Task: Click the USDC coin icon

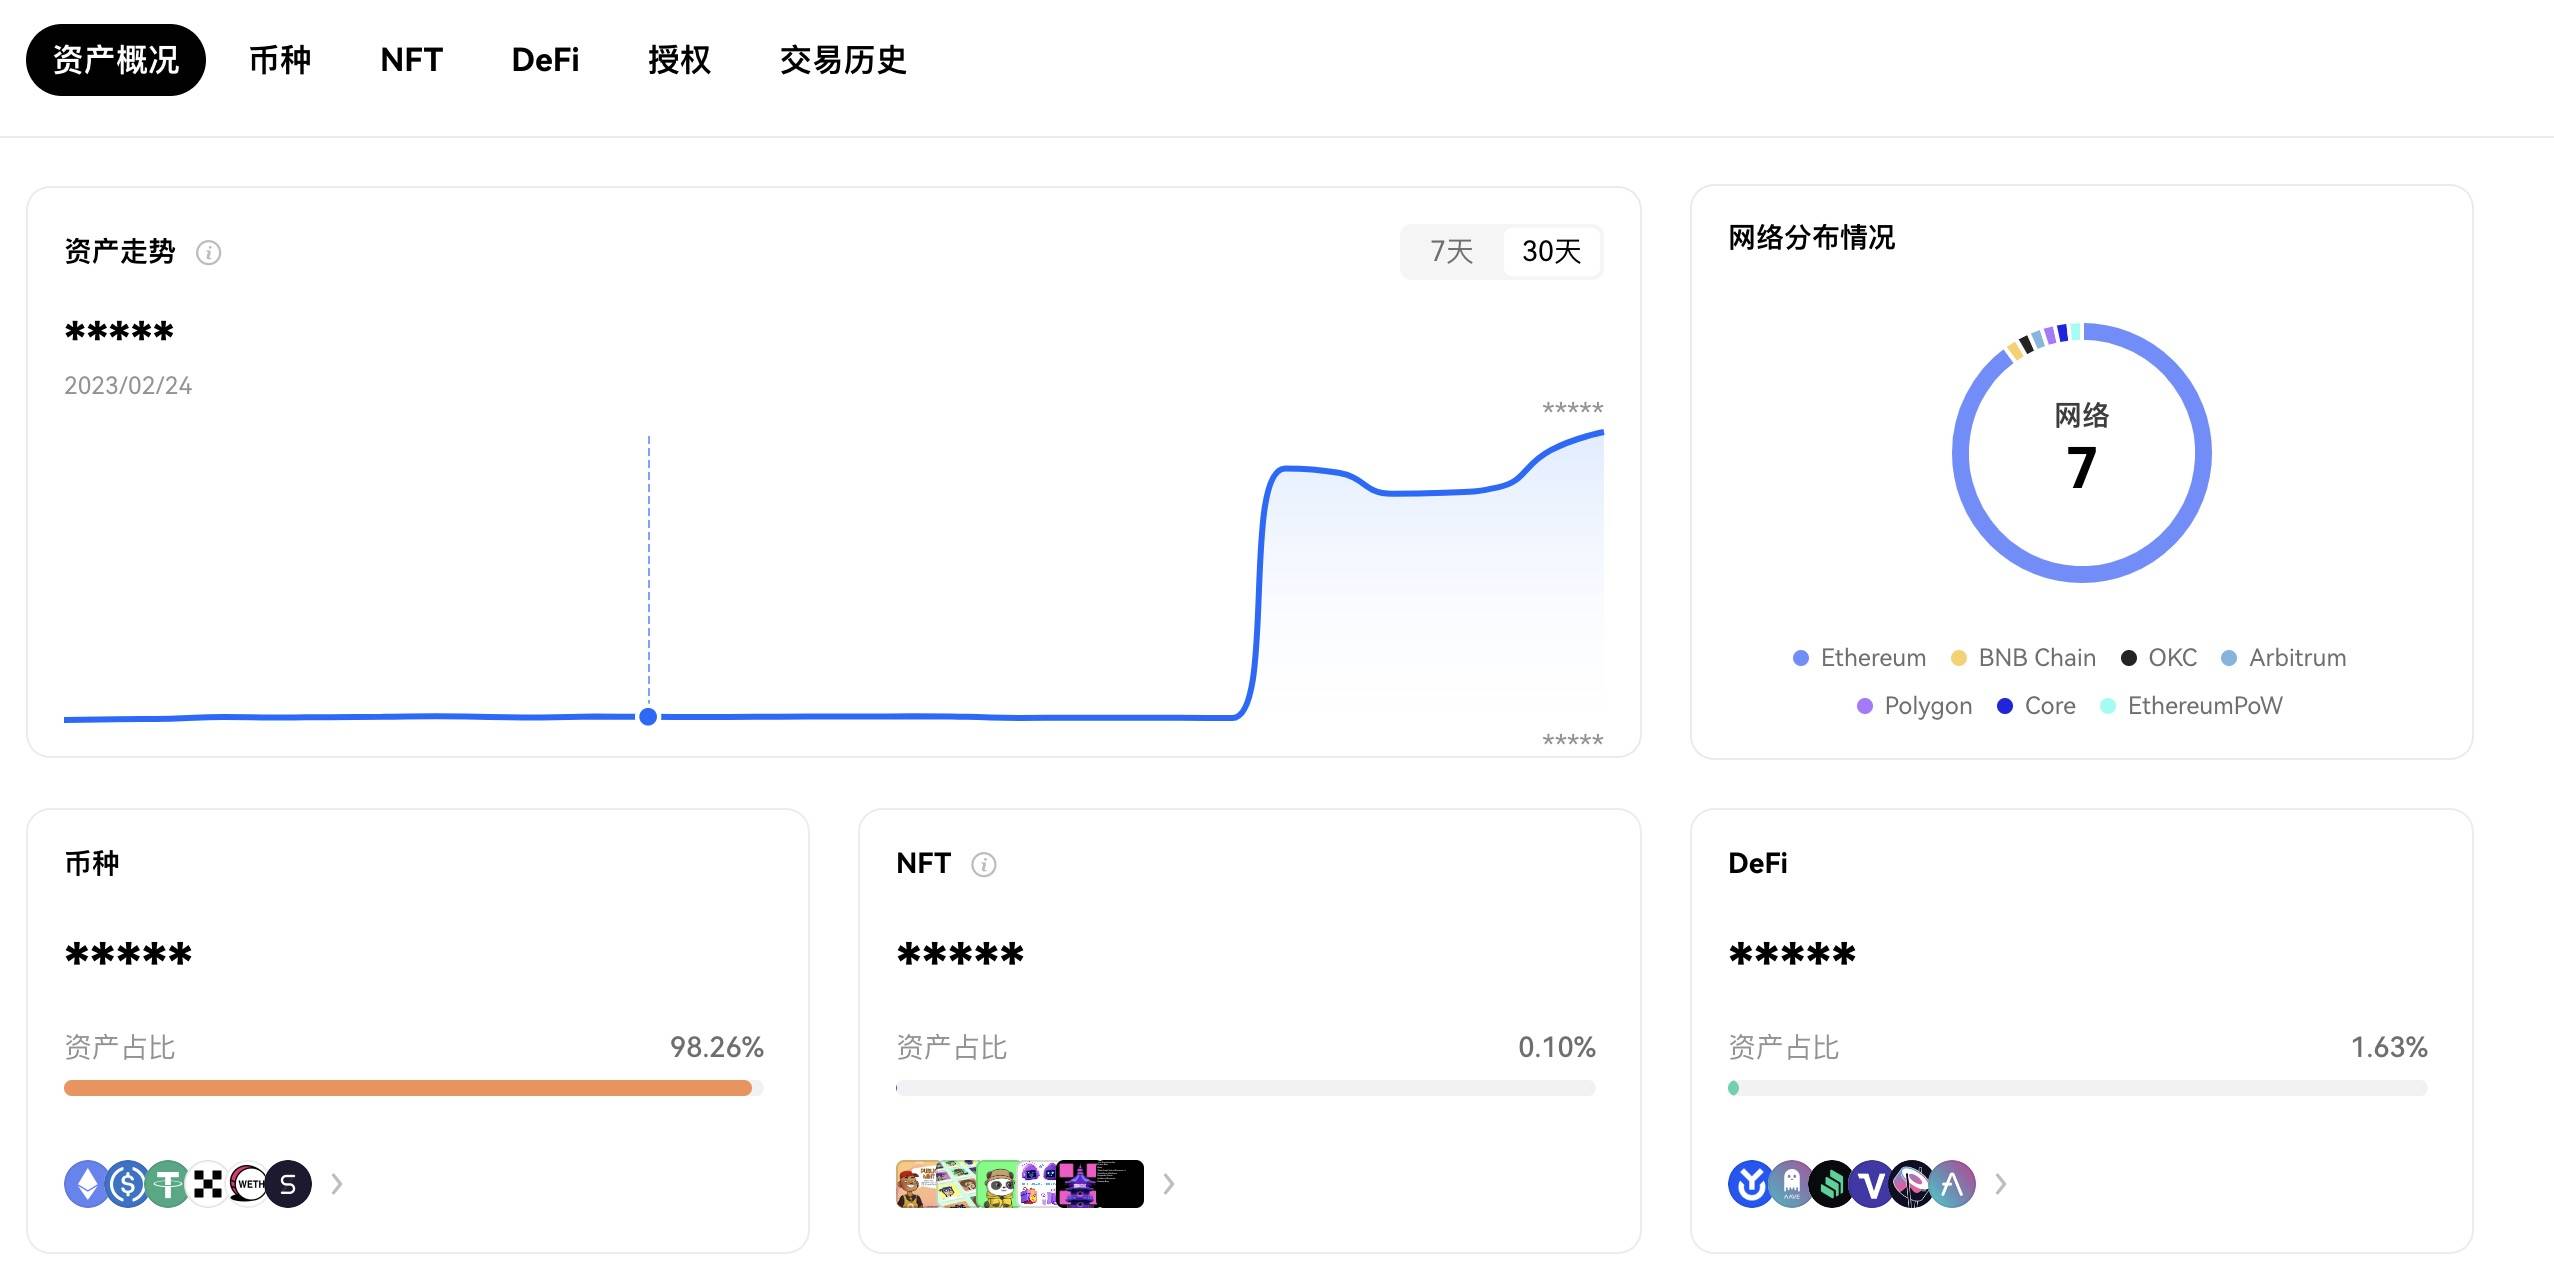Action: coord(128,1183)
